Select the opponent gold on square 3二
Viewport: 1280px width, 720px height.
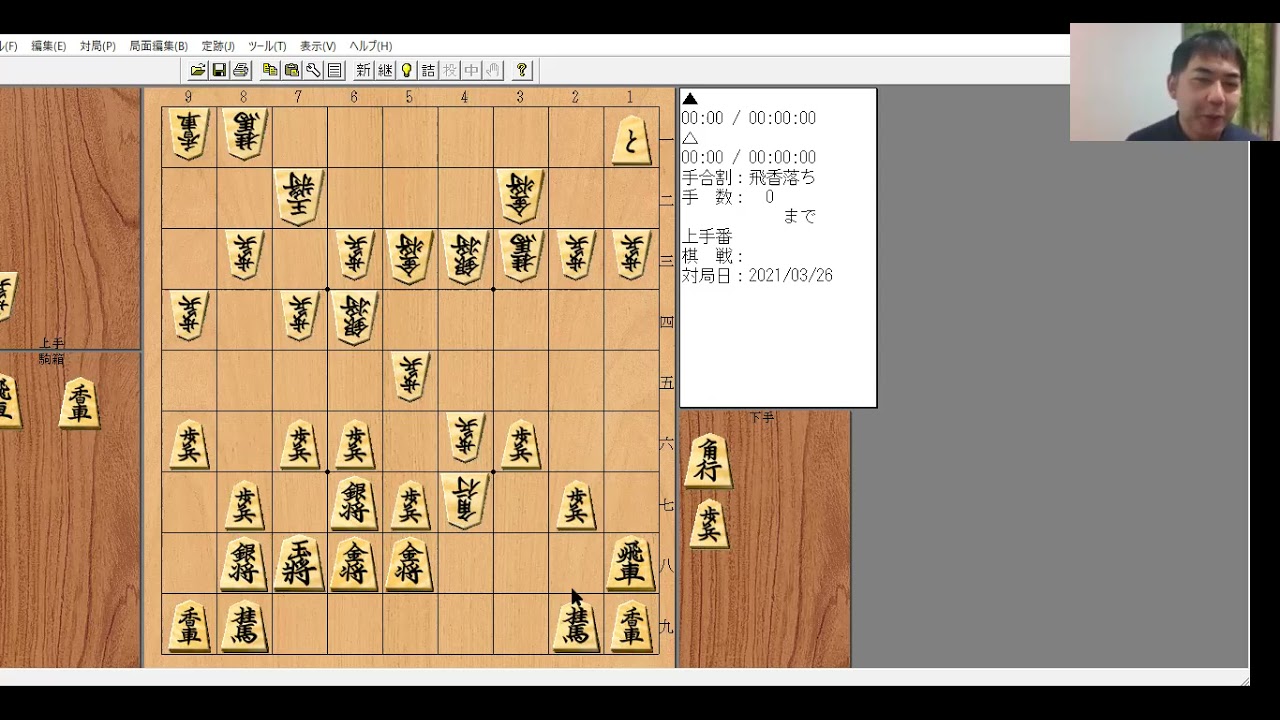point(520,196)
